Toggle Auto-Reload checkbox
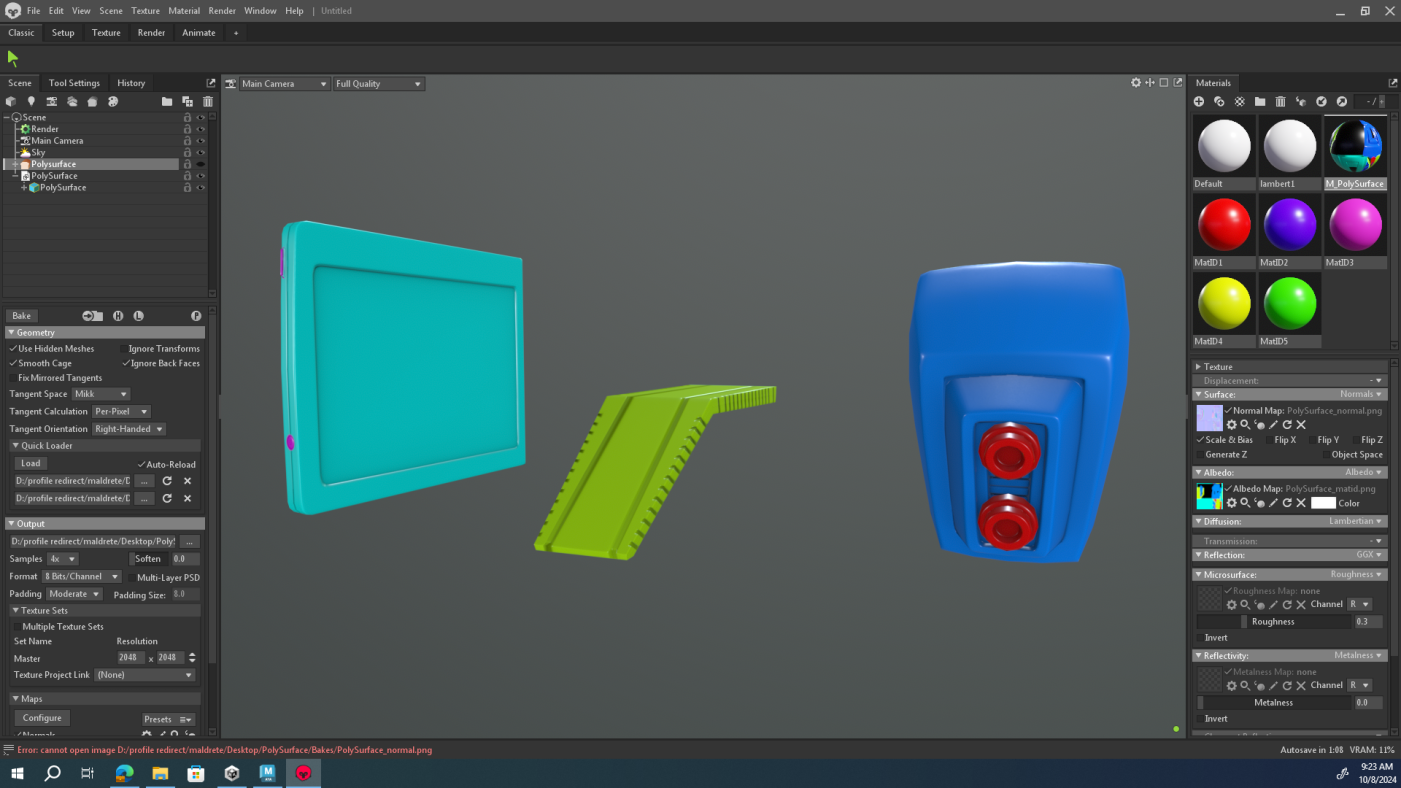The height and width of the screenshot is (788, 1401). [141, 465]
